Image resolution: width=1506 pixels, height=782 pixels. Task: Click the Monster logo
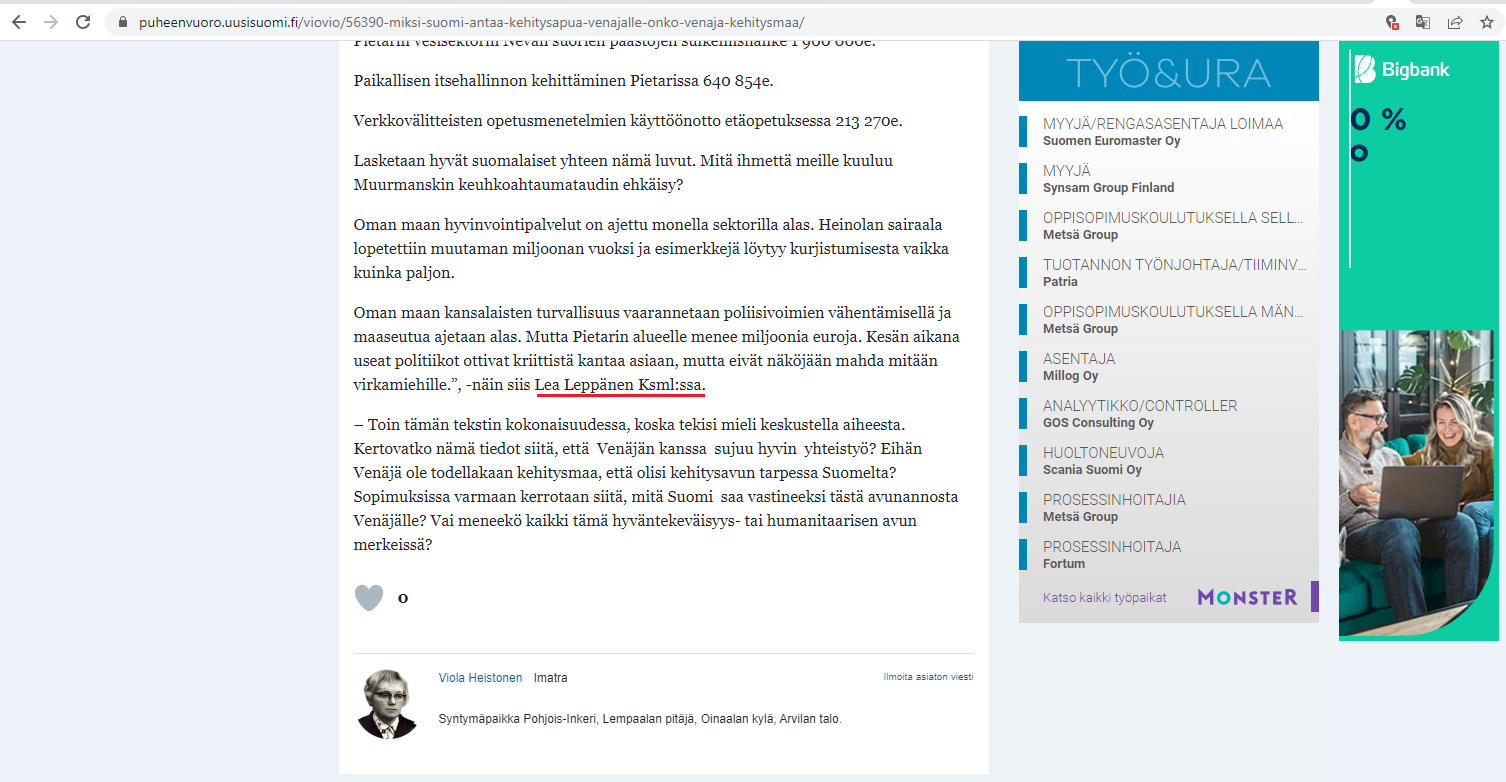pyautogui.click(x=1247, y=597)
